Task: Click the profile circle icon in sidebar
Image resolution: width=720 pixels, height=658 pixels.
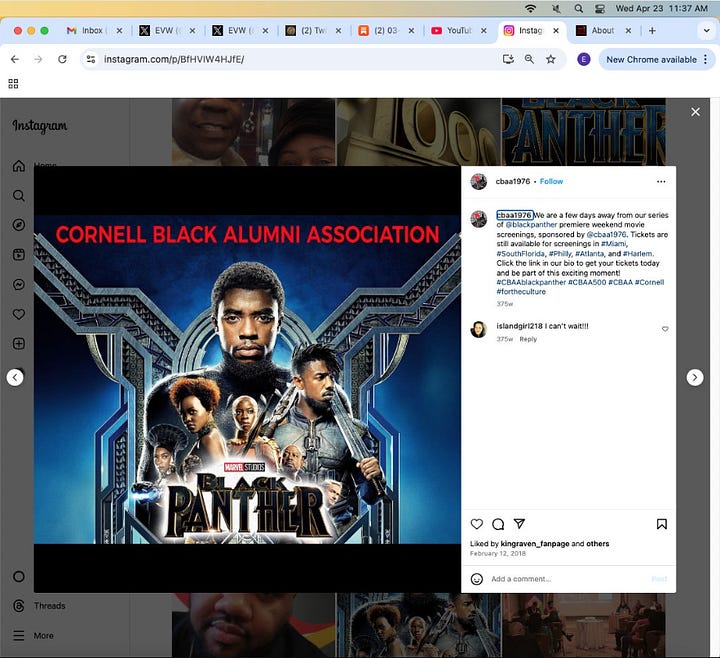Action: [19, 577]
